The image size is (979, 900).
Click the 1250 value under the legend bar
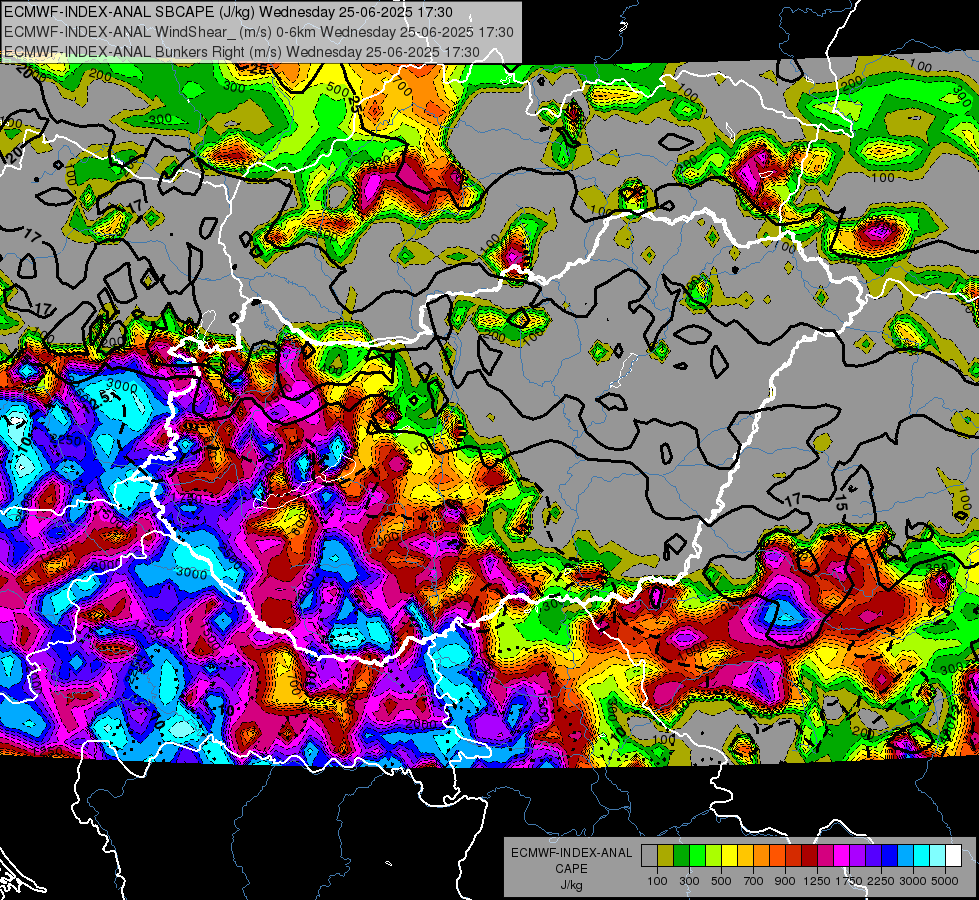point(817,881)
